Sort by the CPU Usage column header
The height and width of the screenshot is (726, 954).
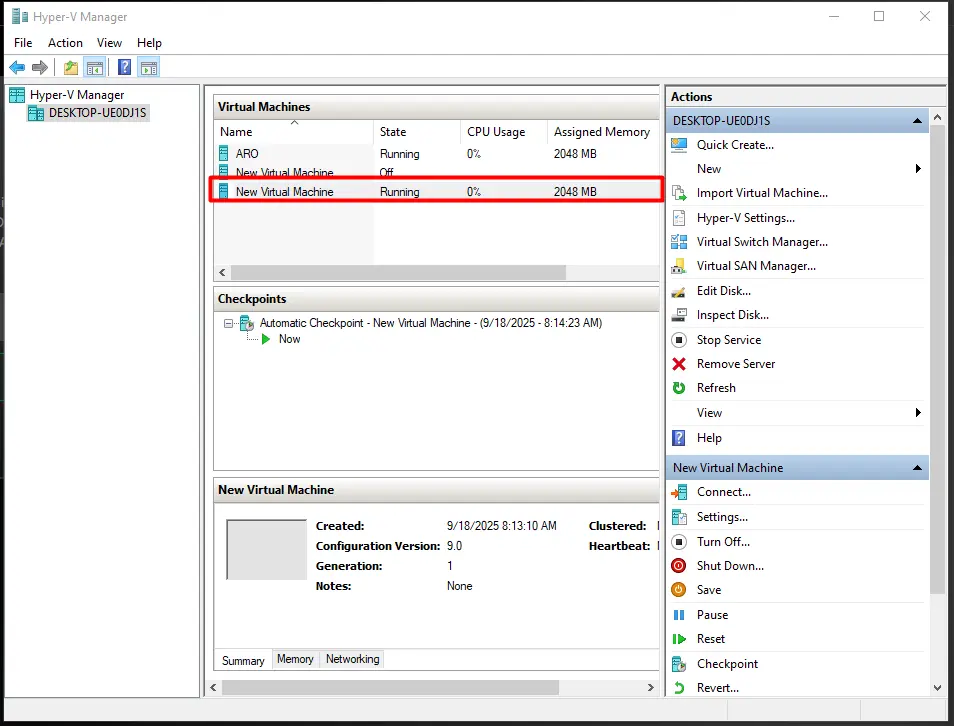tap(504, 131)
